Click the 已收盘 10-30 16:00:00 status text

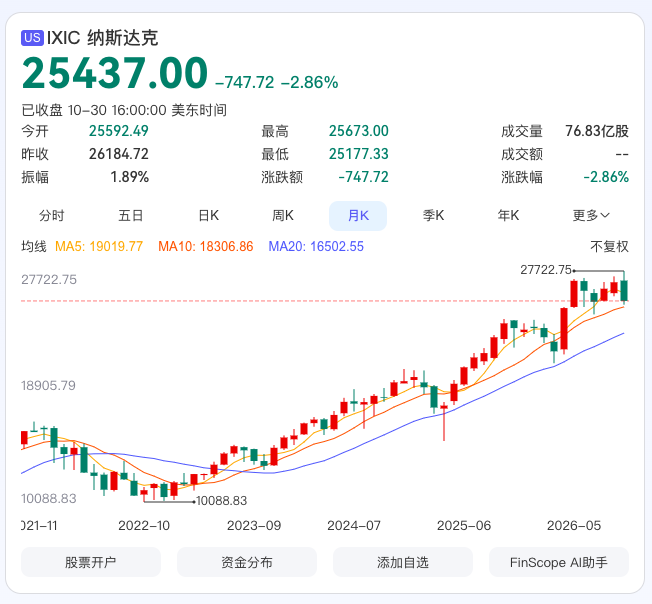pyautogui.click(x=124, y=110)
